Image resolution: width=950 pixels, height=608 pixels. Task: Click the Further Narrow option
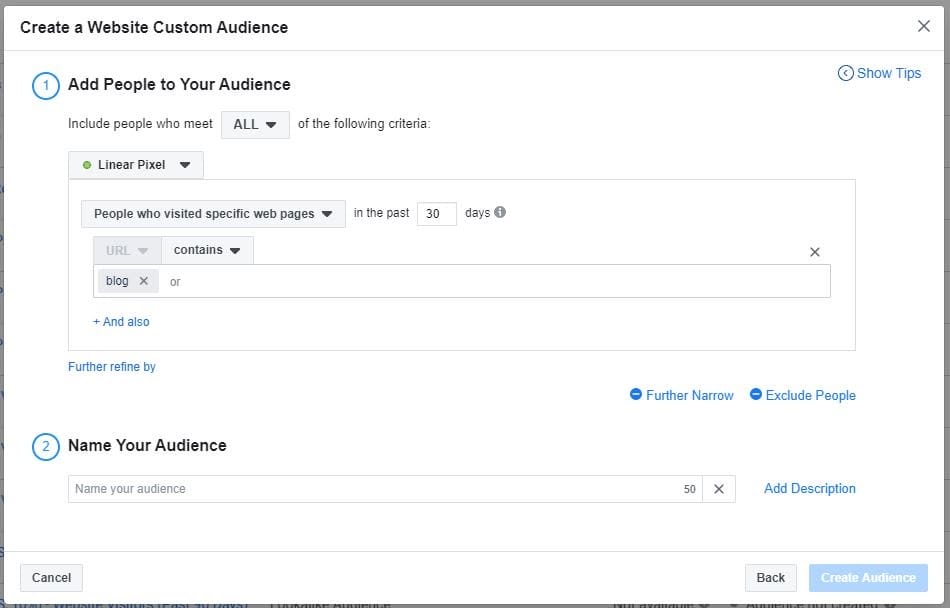point(682,395)
